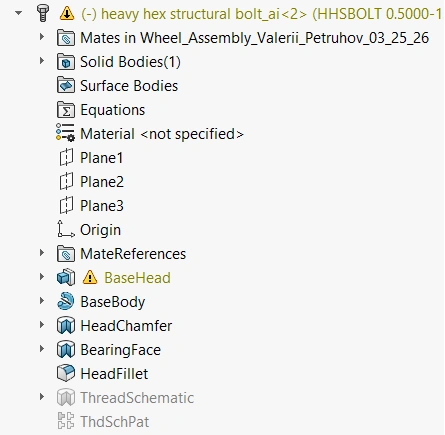
Task: Expand the MateReferences folder
Action: pos(42,253)
